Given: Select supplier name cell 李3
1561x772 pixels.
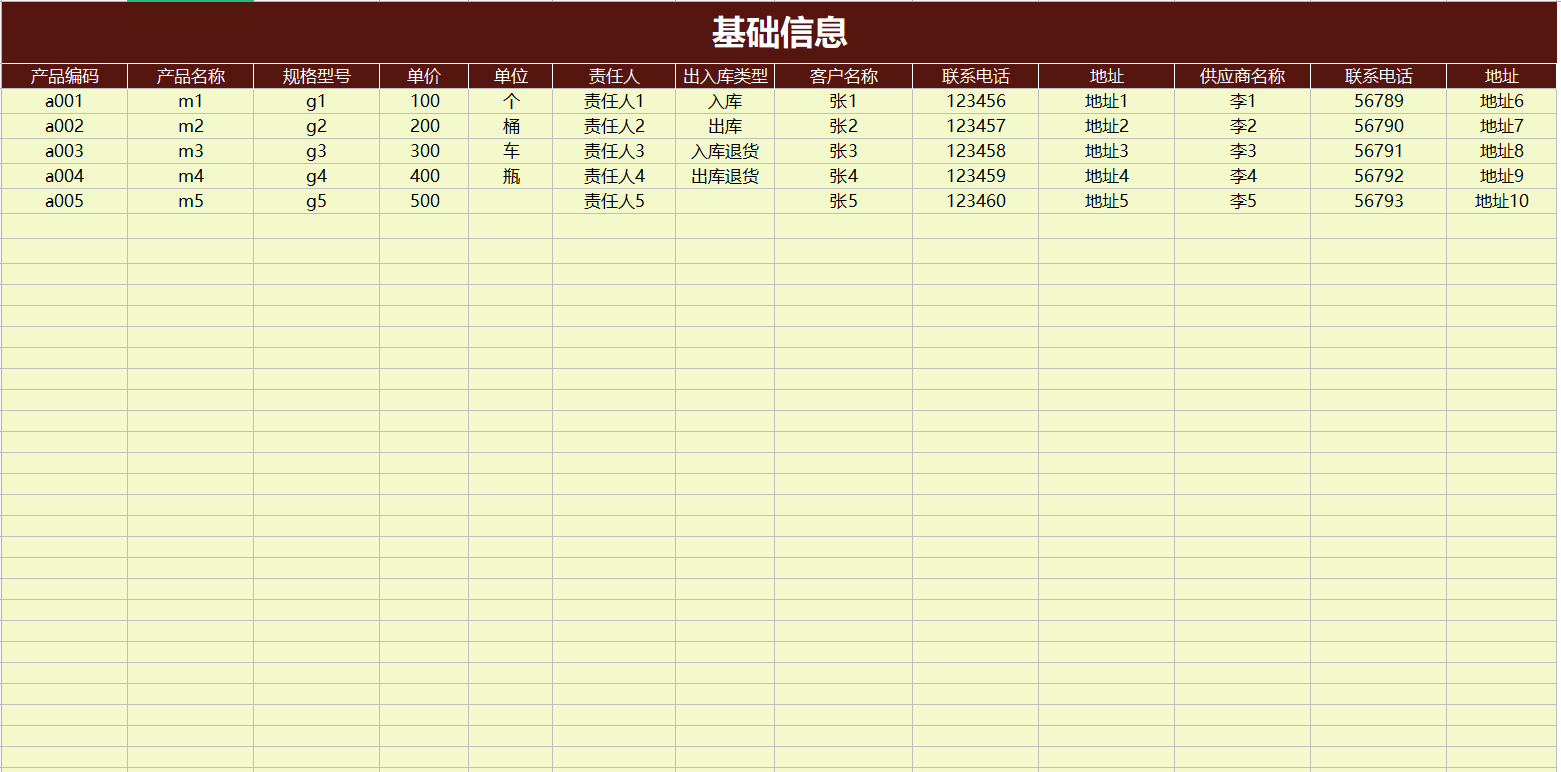Looking at the screenshot, I should point(1243,151).
